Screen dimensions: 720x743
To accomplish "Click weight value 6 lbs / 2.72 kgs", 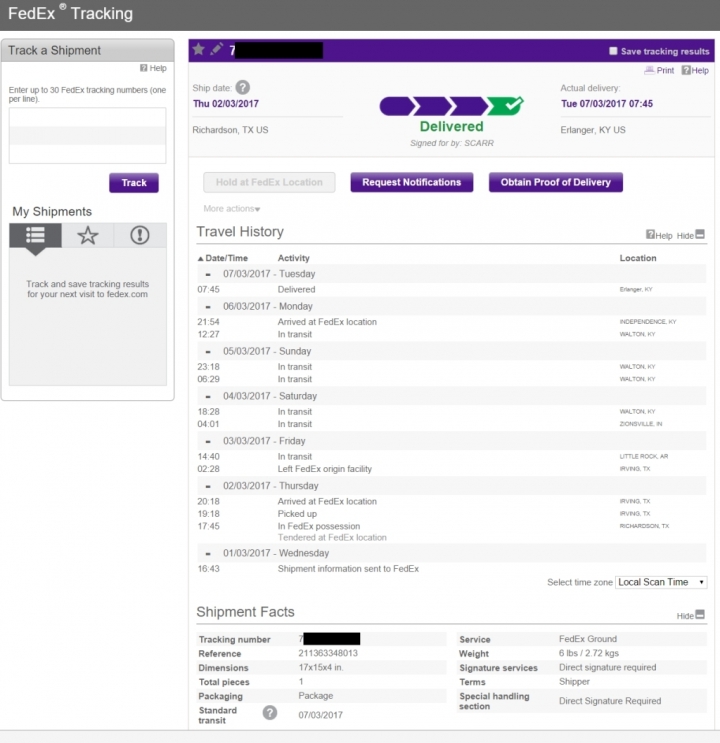I will (589, 653).
